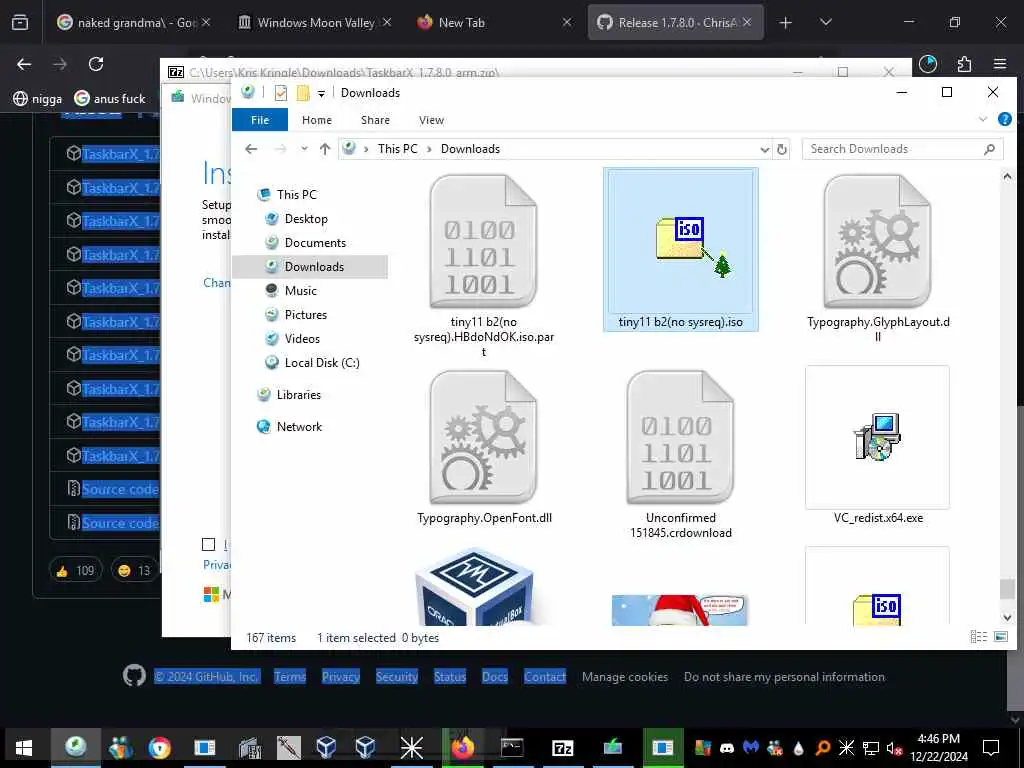The width and height of the screenshot is (1024, 768).
Task: Click the taskbar clock showing 4:46 PM
Action: pyautogui.click(x=938, y=748)
